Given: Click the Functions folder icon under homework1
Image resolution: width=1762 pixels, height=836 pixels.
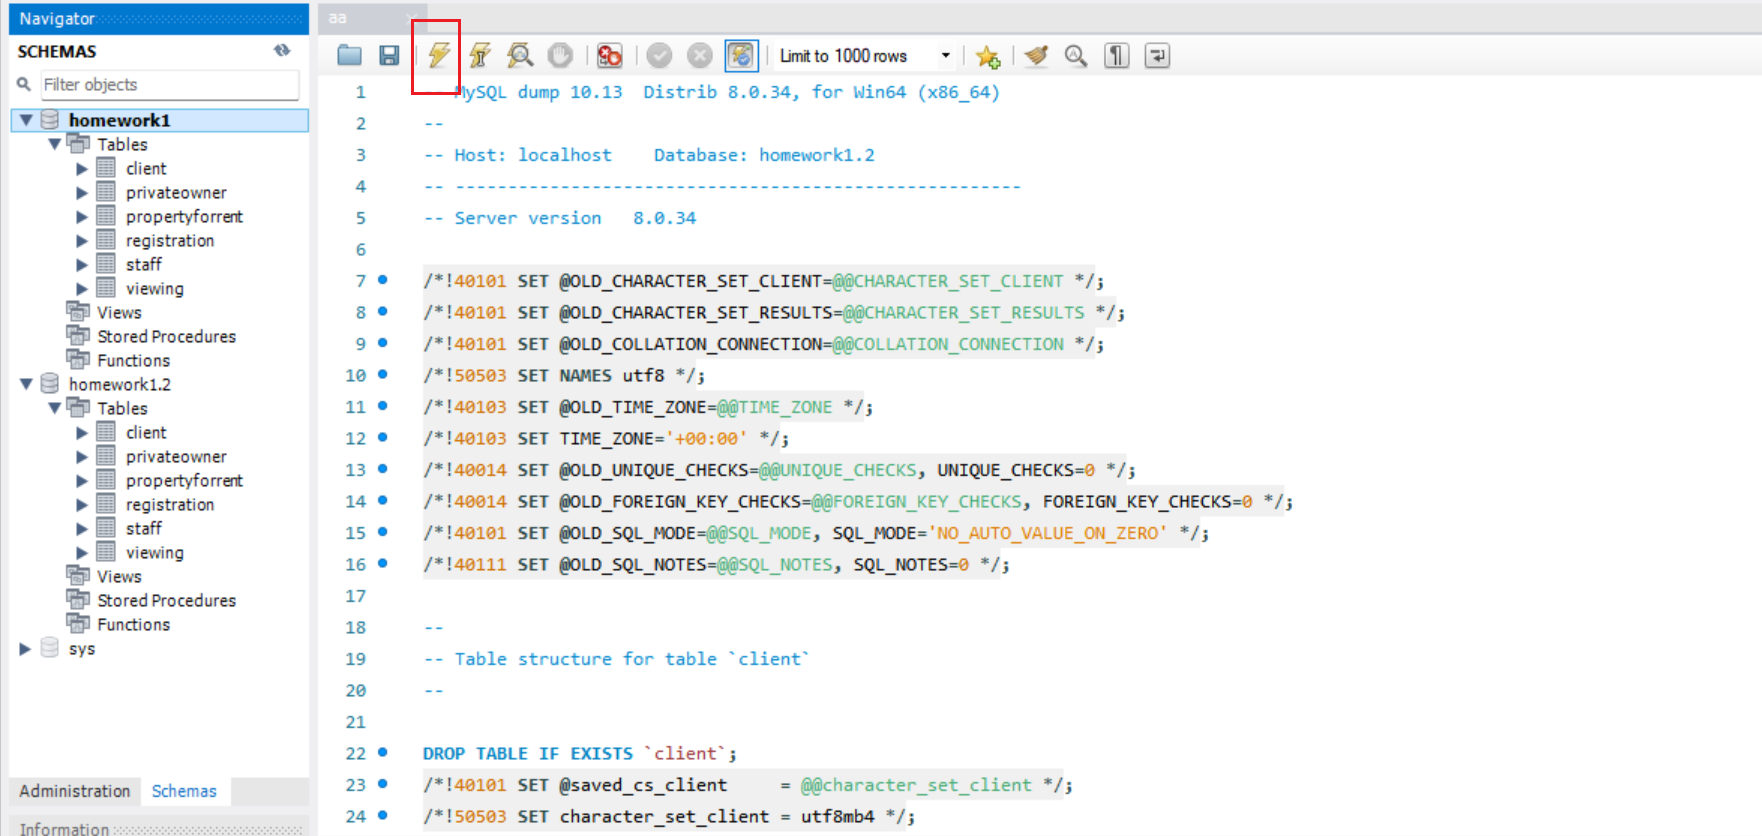Looking at the screenshot, I should [78, 360].
